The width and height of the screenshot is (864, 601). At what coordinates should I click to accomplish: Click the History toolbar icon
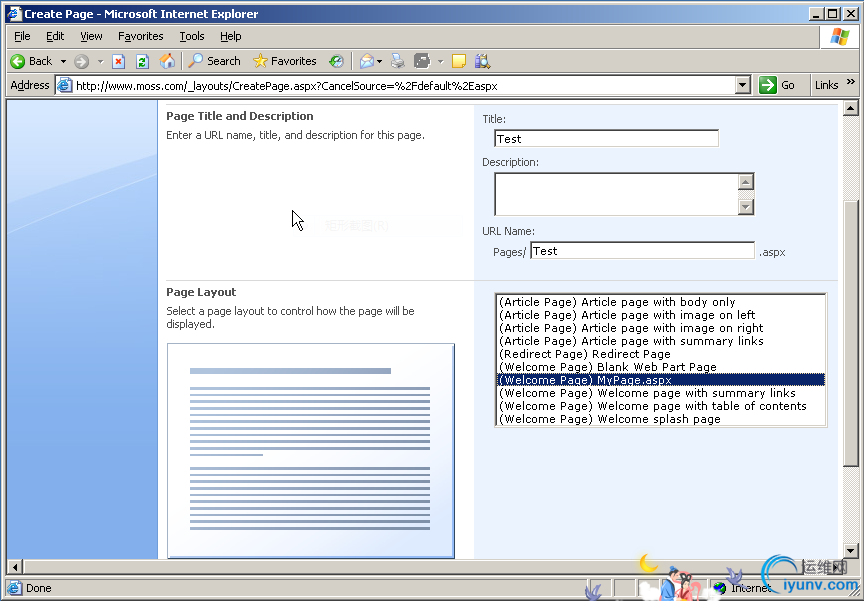(x=336, y=61)
